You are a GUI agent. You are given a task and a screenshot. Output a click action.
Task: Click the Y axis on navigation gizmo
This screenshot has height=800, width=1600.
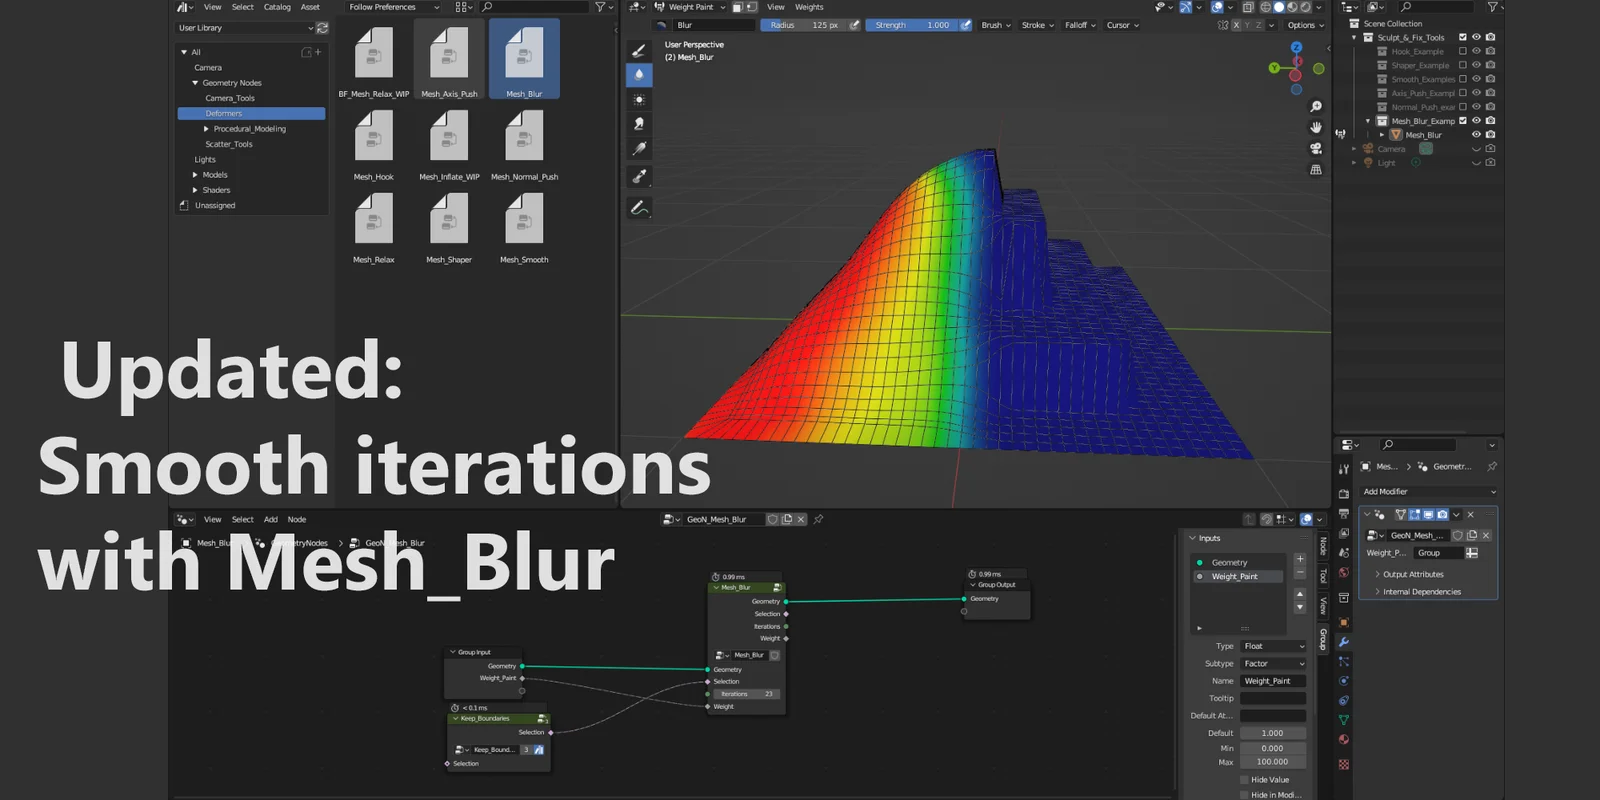click(1274, 68)
